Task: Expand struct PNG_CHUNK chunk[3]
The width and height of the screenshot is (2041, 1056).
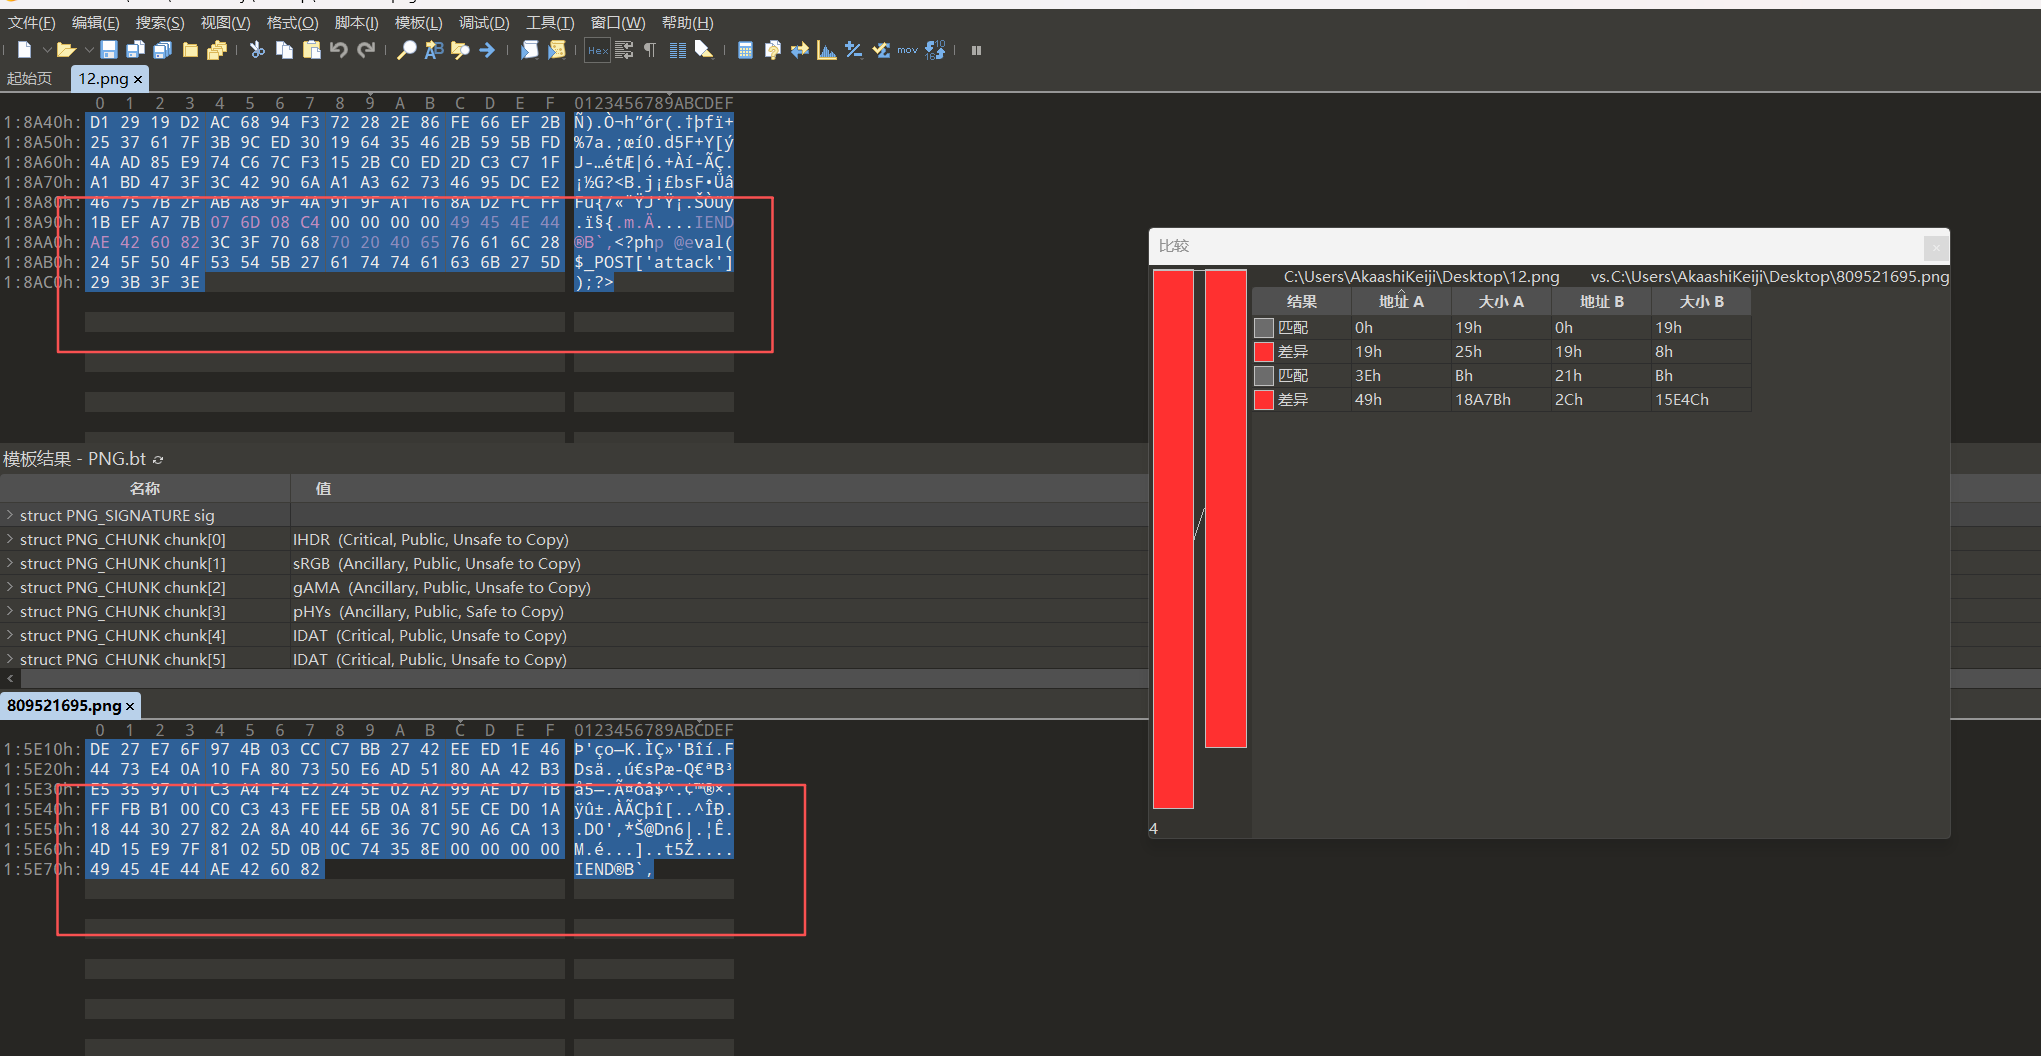Action: (10, 611)
